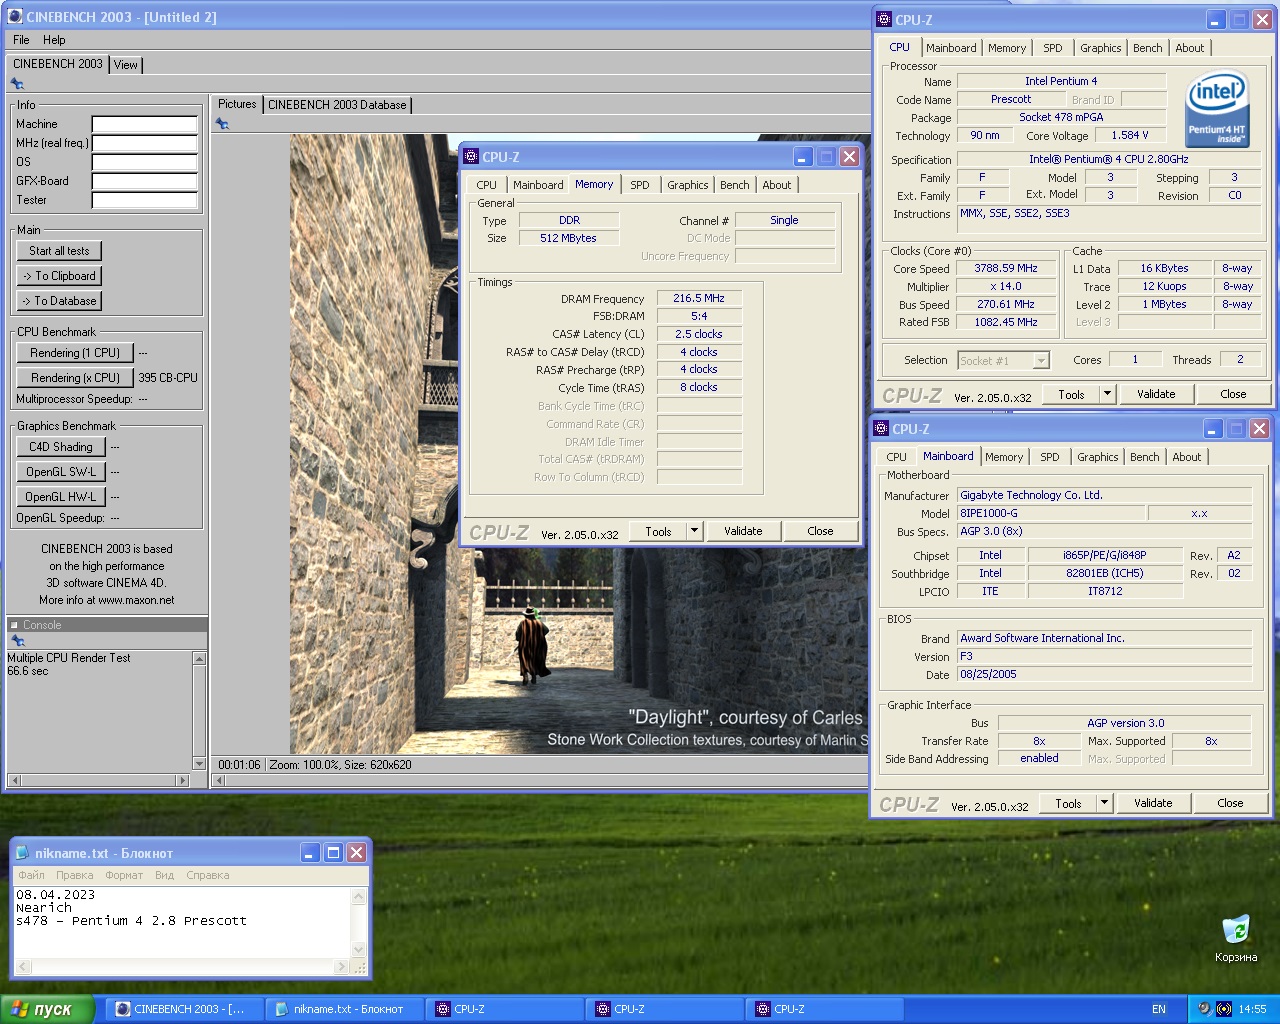The image size is (1280, 1024).
Task: Click Close in CPU-Z Mainboard window
Action: tap(1230, 803)
